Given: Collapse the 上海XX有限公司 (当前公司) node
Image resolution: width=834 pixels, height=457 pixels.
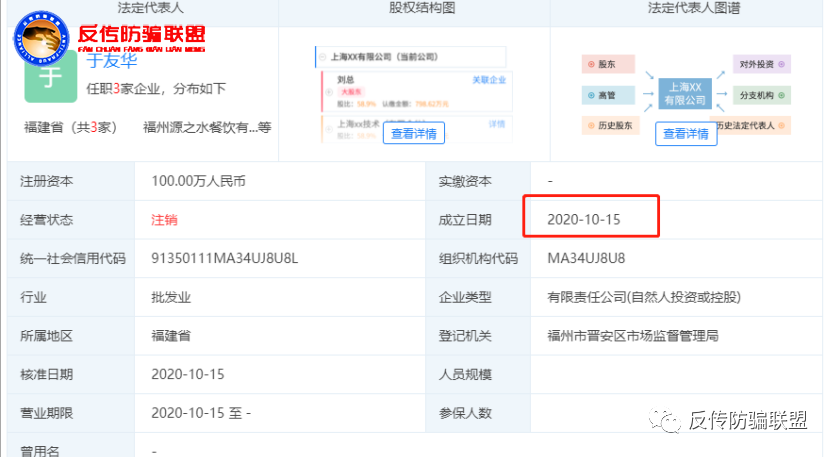Looking at the screenshot, I should 322,57.
